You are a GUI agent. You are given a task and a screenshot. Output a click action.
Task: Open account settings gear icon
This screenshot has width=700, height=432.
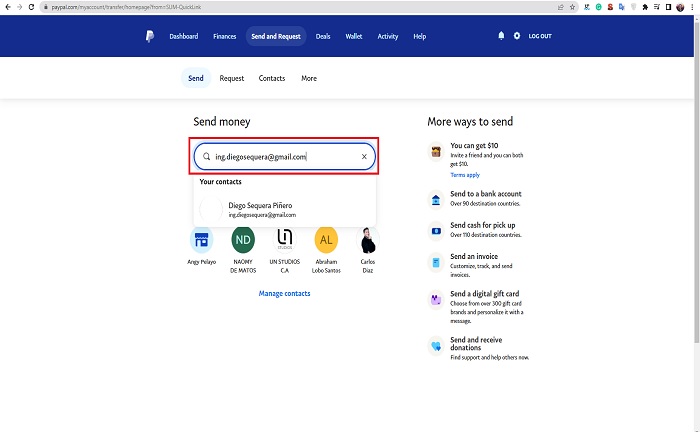point(517,36)
